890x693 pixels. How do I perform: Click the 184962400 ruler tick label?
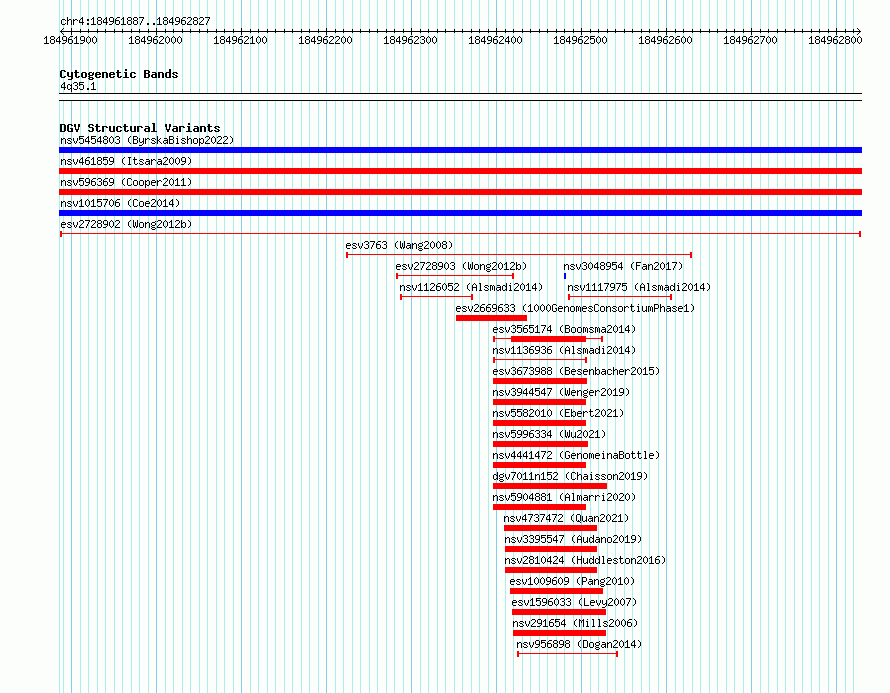pos(495,40)
